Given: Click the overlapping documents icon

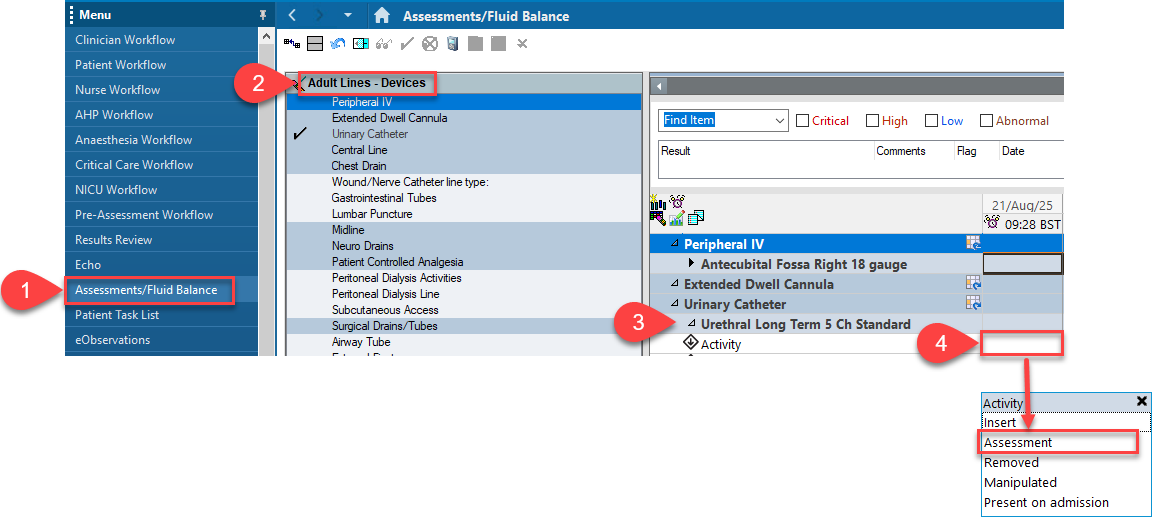Looking at the screenshot, I should 696,217.
